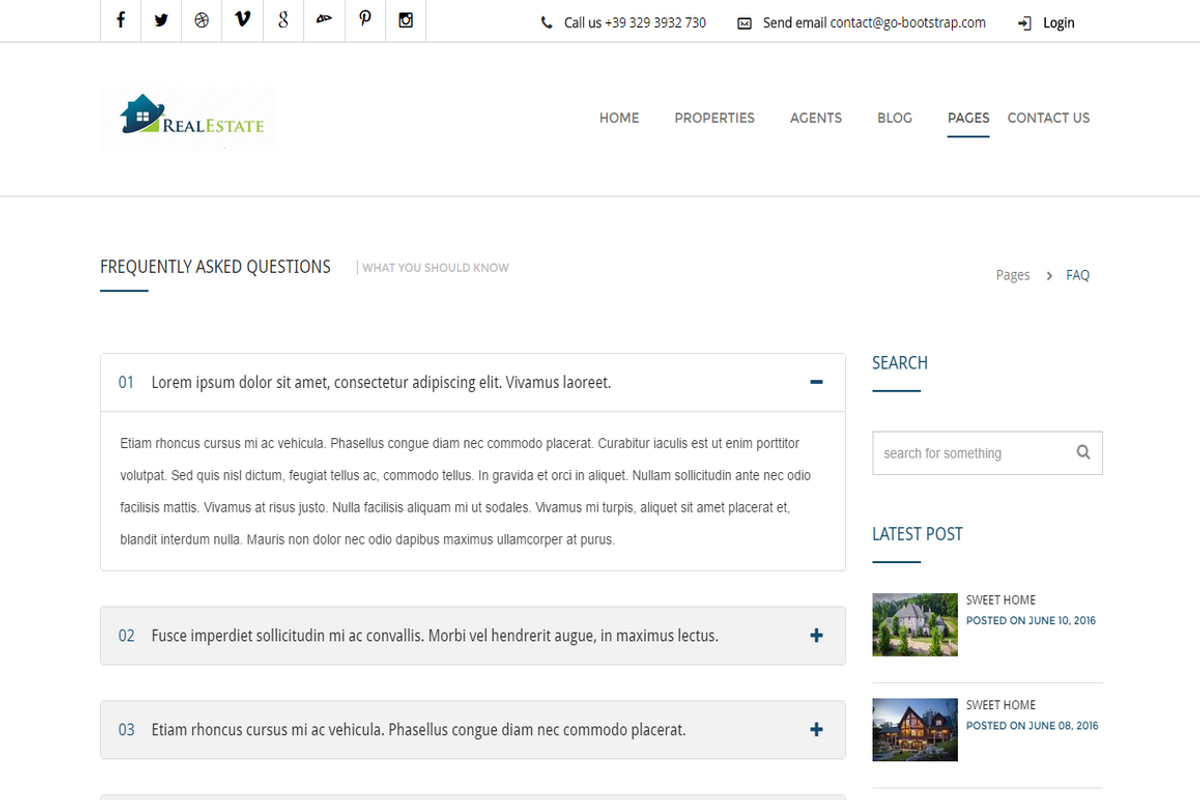Click Posted on June 10, 2016 text
The height and width of the screenshot is (800, 1200).
pos(1031,621)
